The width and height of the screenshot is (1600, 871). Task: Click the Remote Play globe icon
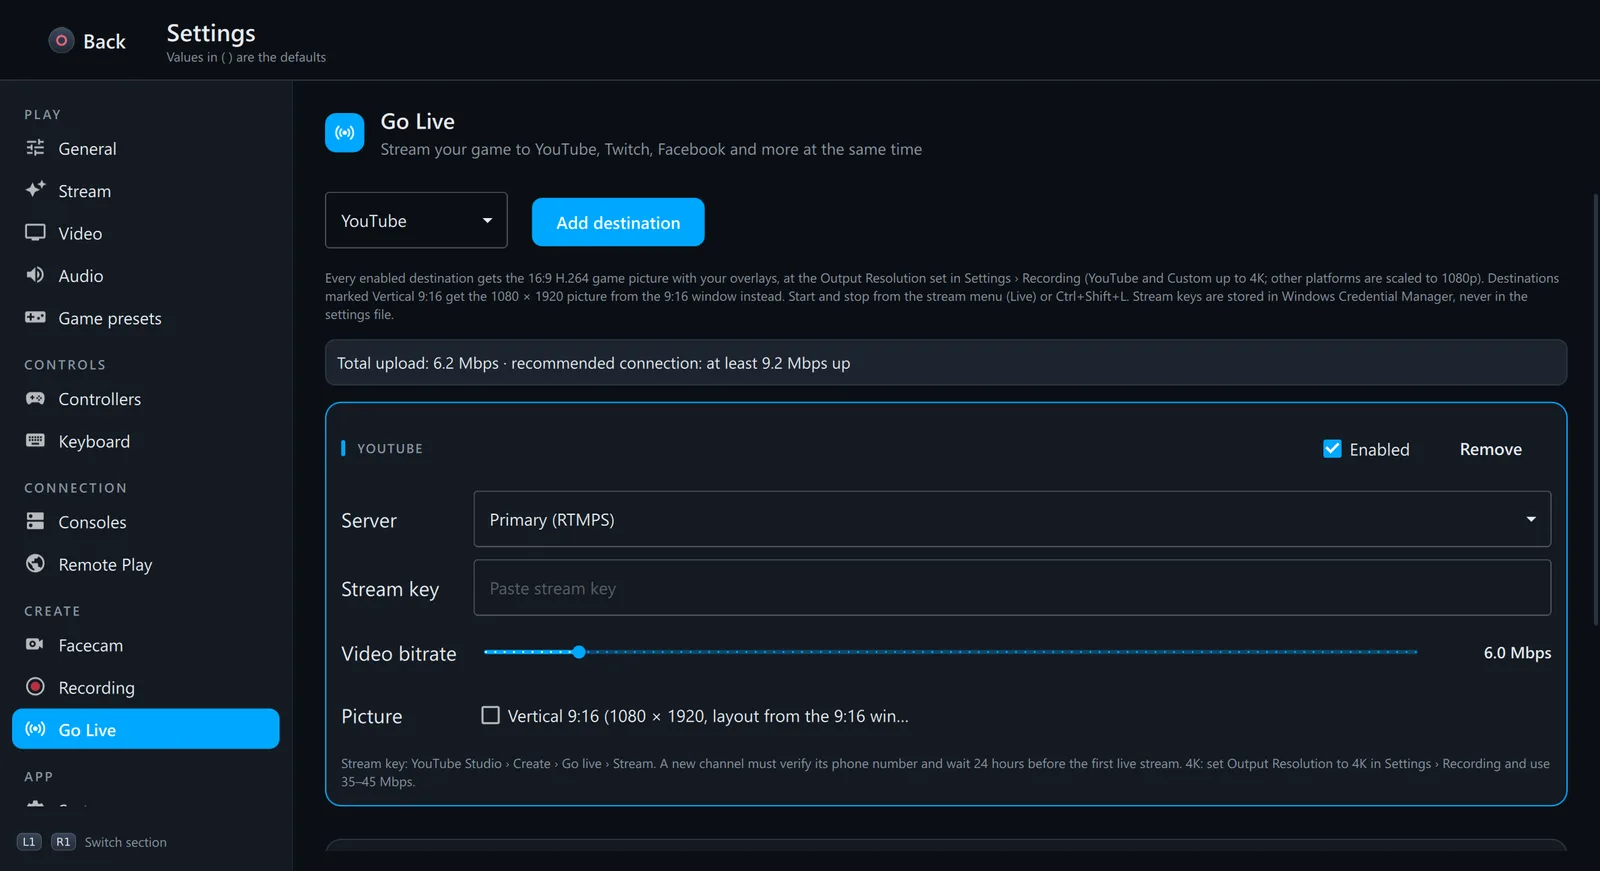[35, 564]
